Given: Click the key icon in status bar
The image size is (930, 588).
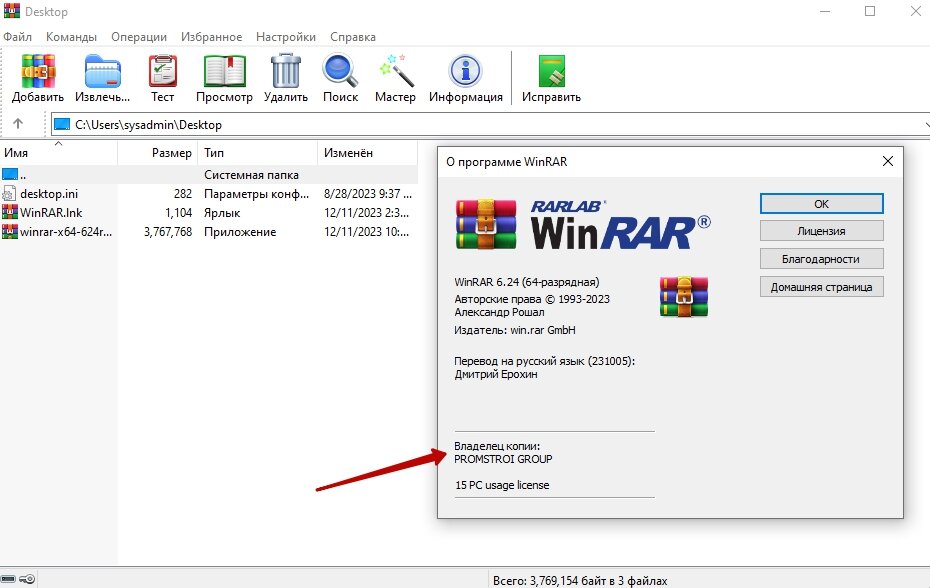Looking at the screenshot, I should pos(27,579).
